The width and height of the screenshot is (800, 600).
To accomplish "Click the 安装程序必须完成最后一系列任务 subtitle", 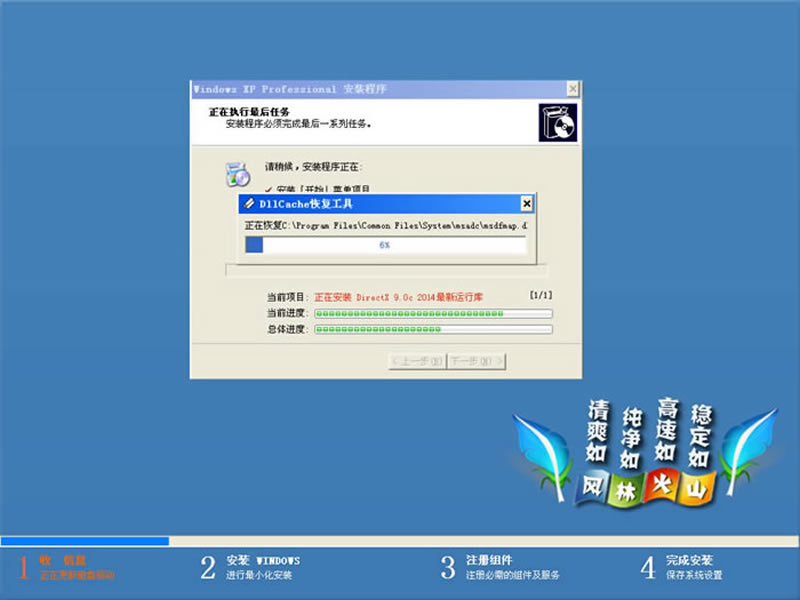I will pos(298,123).
